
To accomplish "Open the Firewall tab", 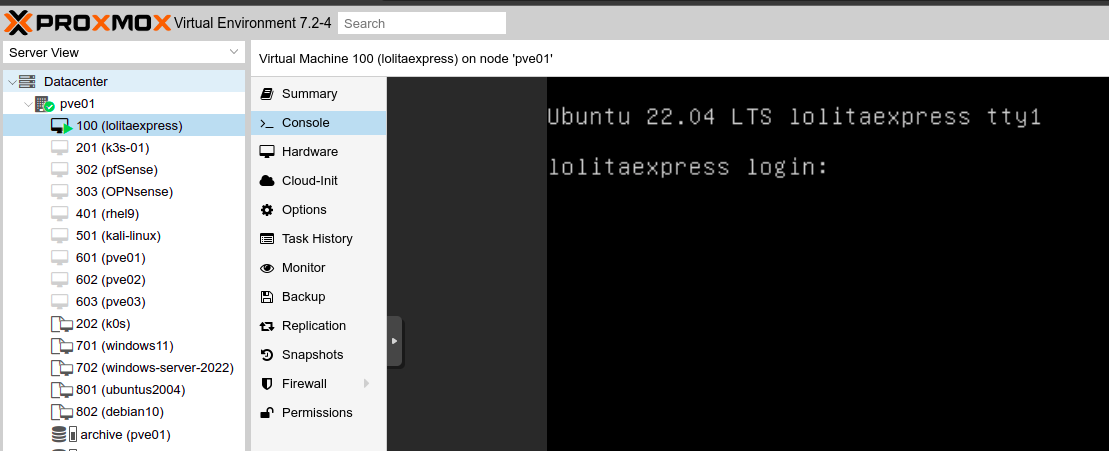I will coord(318,383).
